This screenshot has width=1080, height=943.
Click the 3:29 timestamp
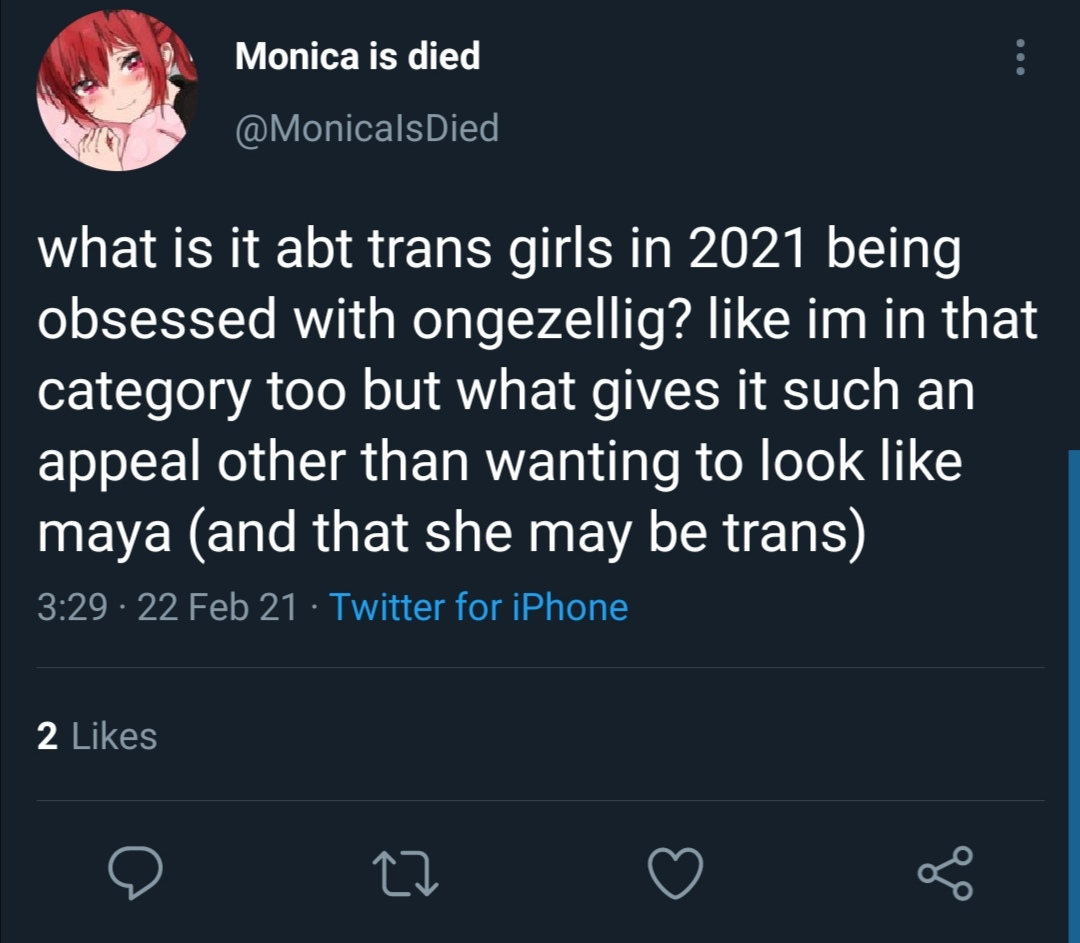(71, 607)
